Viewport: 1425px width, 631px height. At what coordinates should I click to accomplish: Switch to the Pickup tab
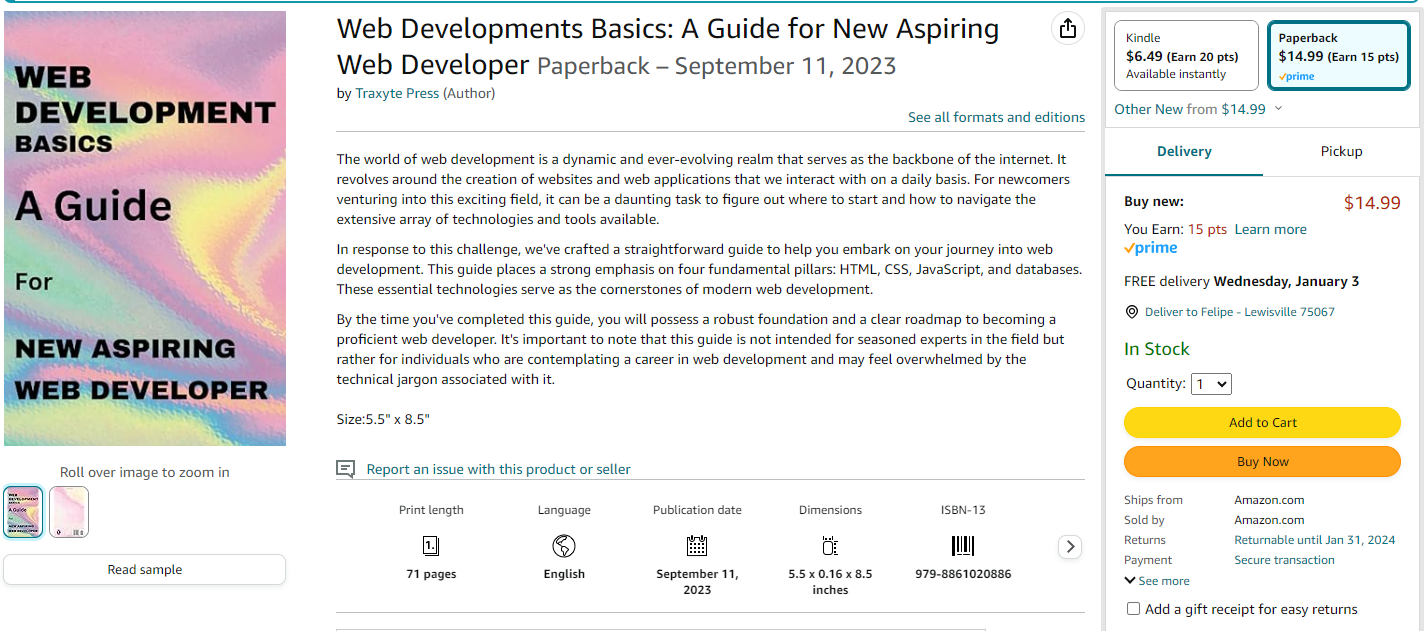click(x=1341, y=151)
